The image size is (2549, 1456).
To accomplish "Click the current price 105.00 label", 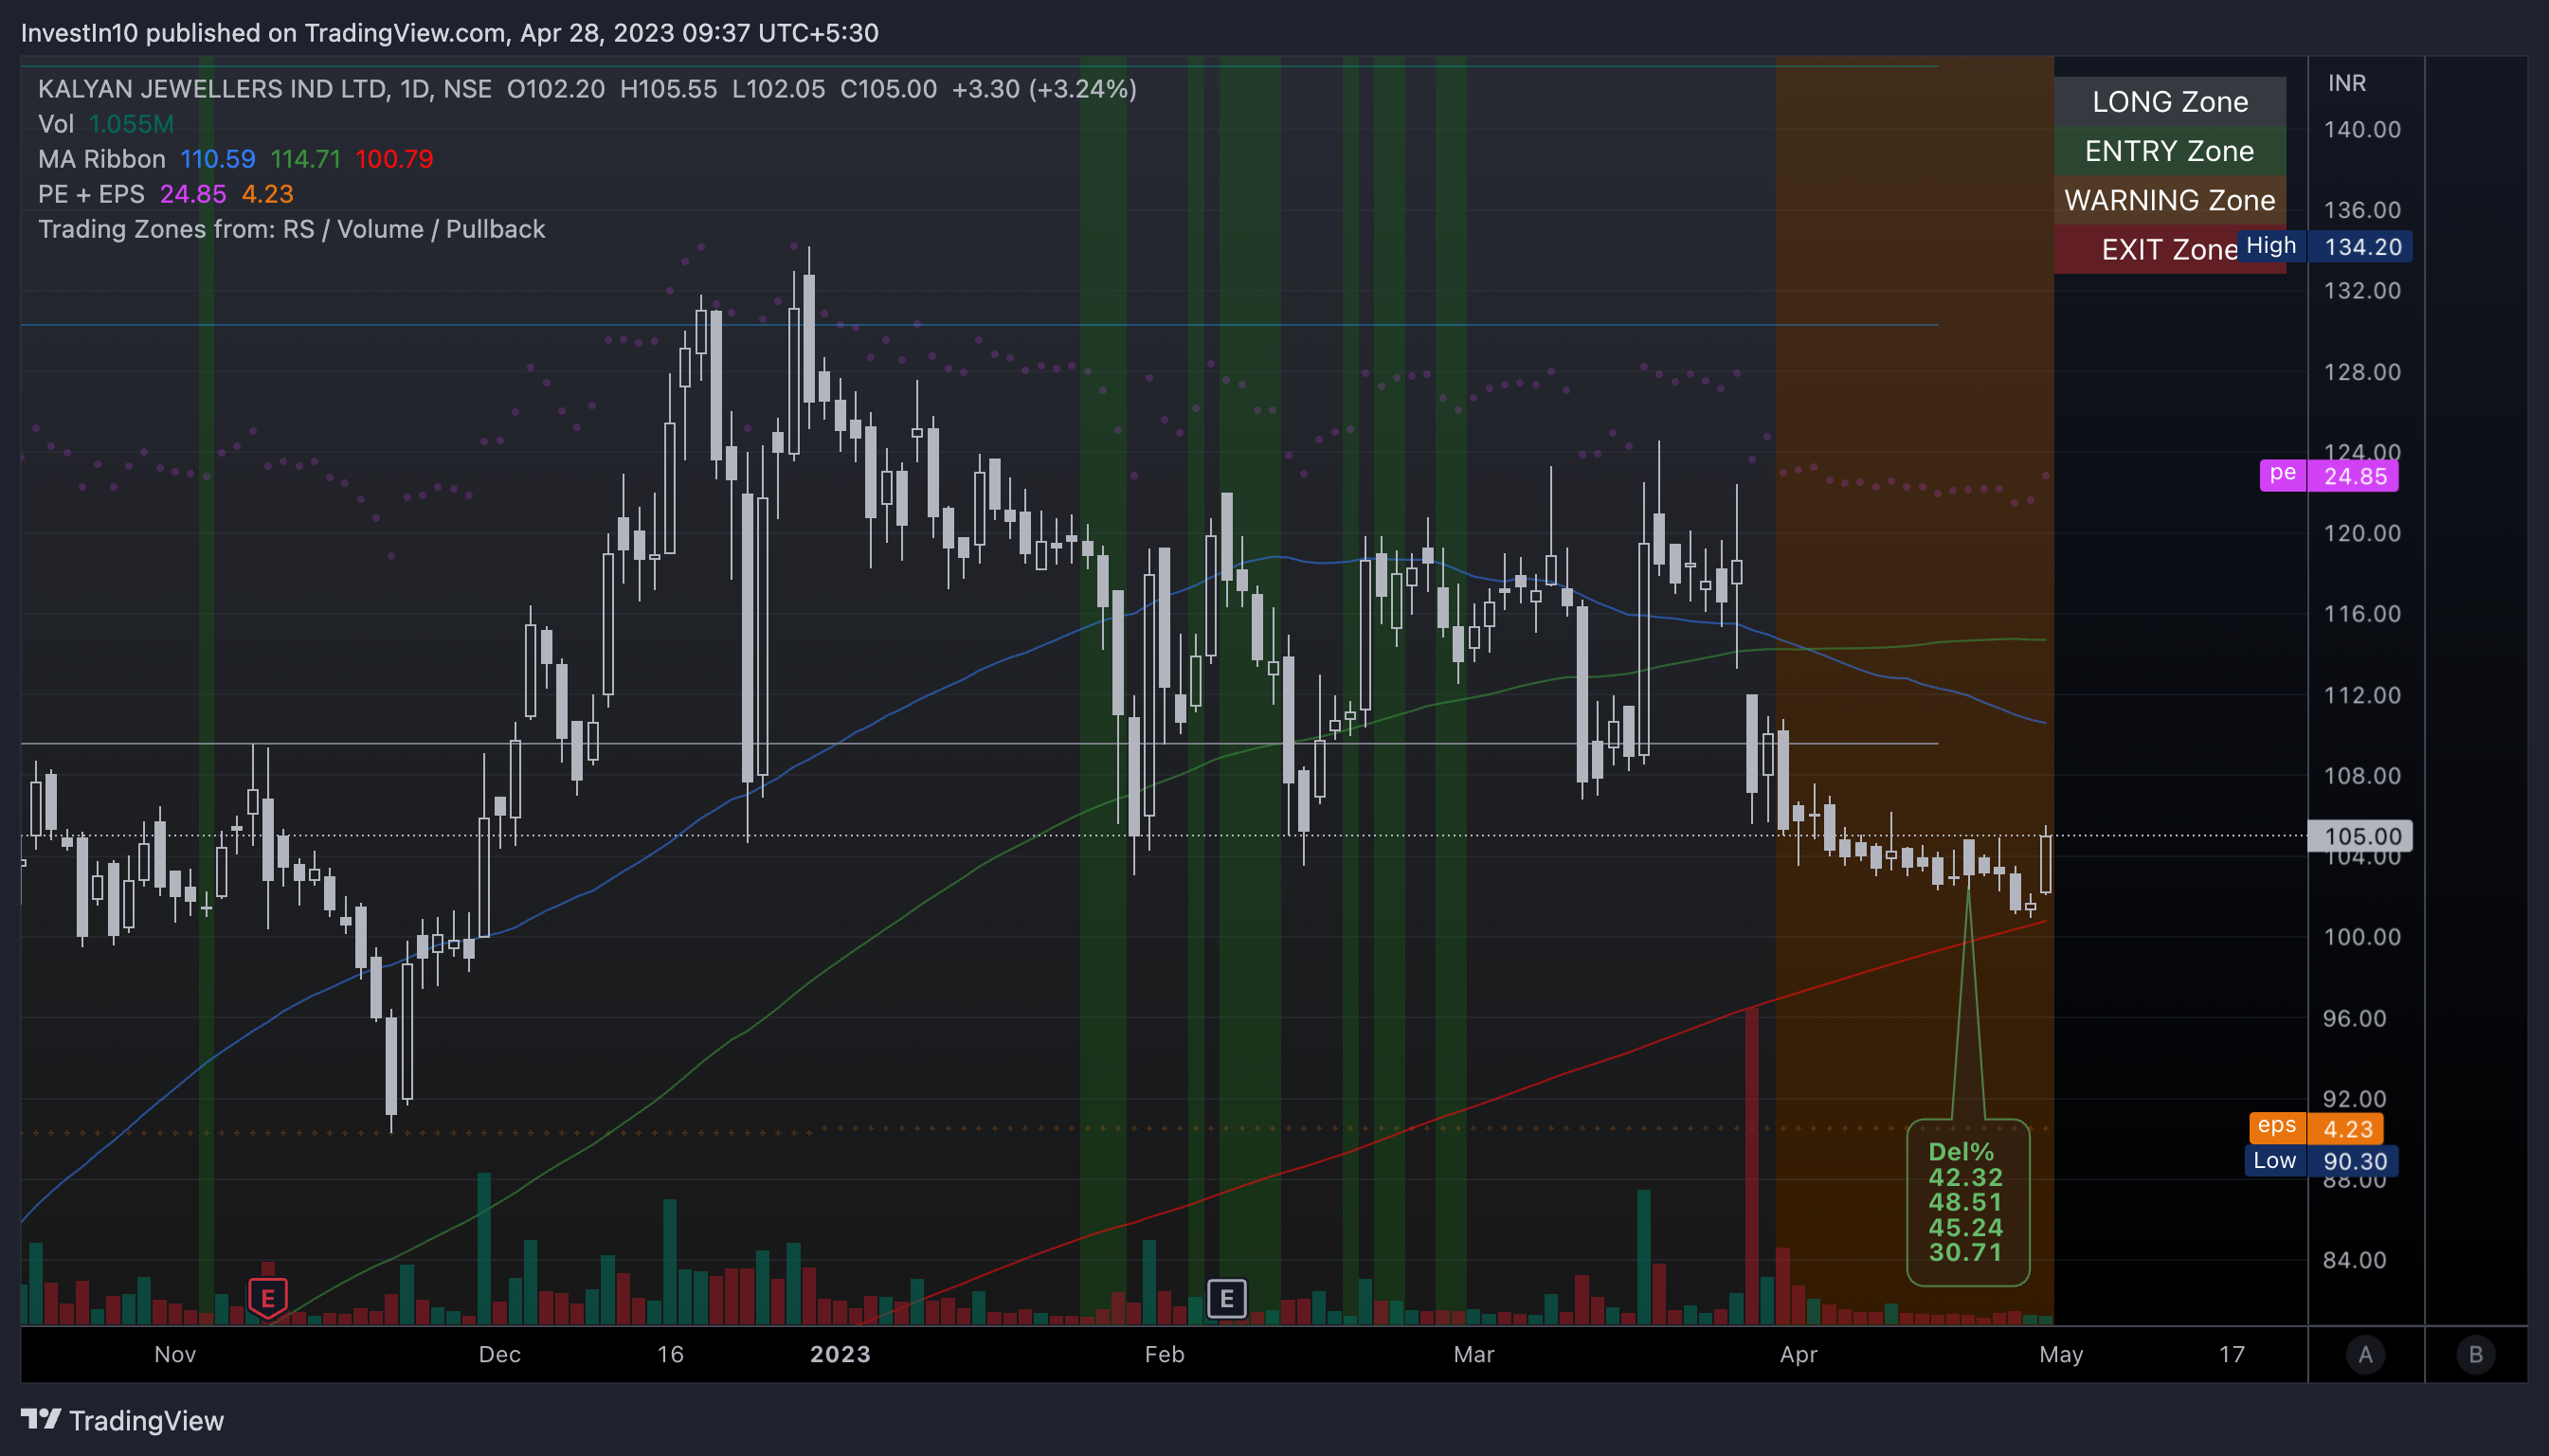I will 2360,836.
